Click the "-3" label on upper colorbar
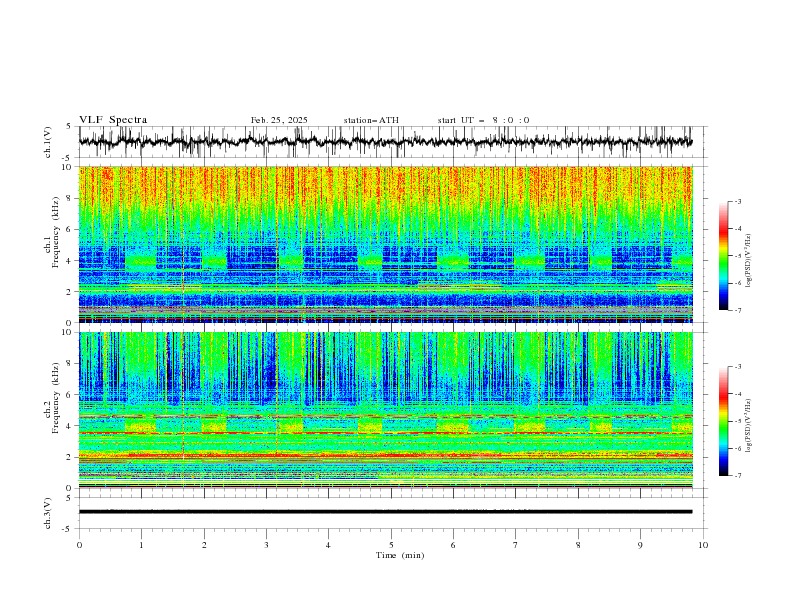 tap(738, 201)
